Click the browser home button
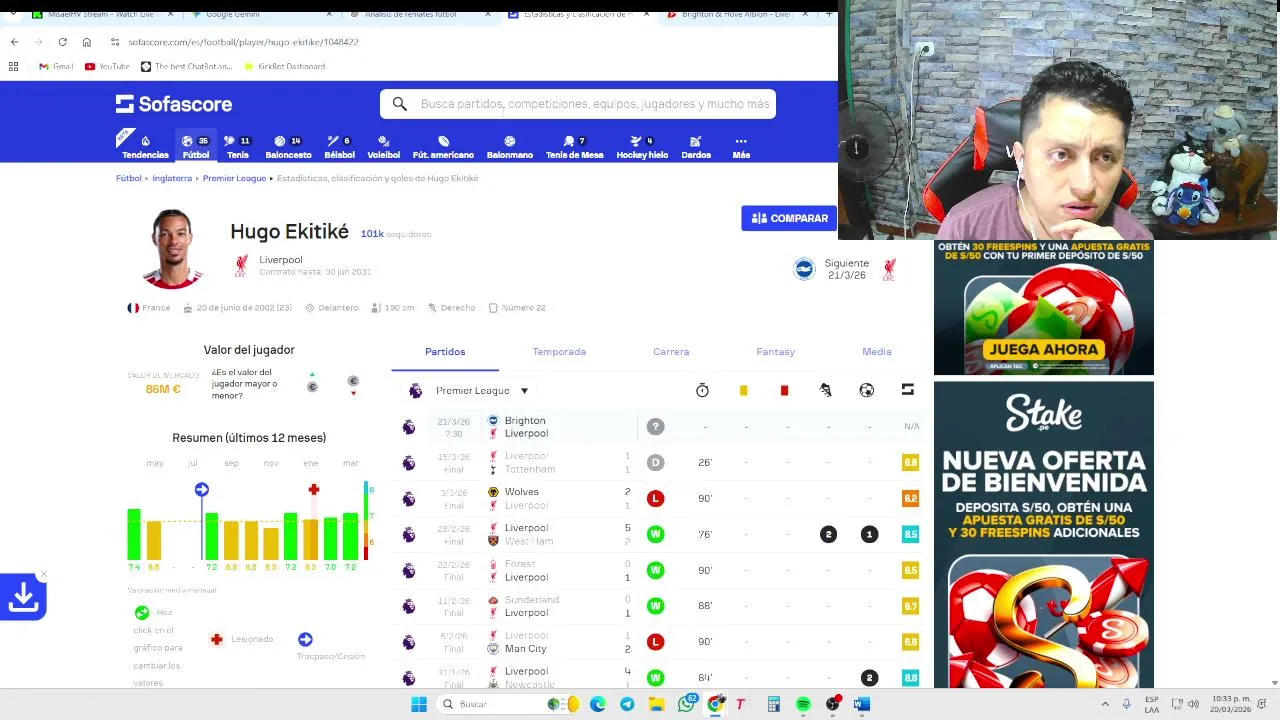This screenshot has height=720, width=1280. 86,42
